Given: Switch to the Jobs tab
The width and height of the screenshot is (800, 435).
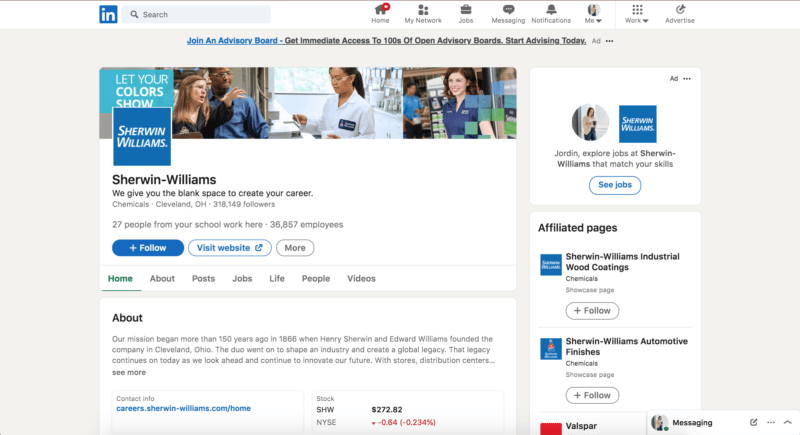Looking at the screenshot, I should [242, 278].
